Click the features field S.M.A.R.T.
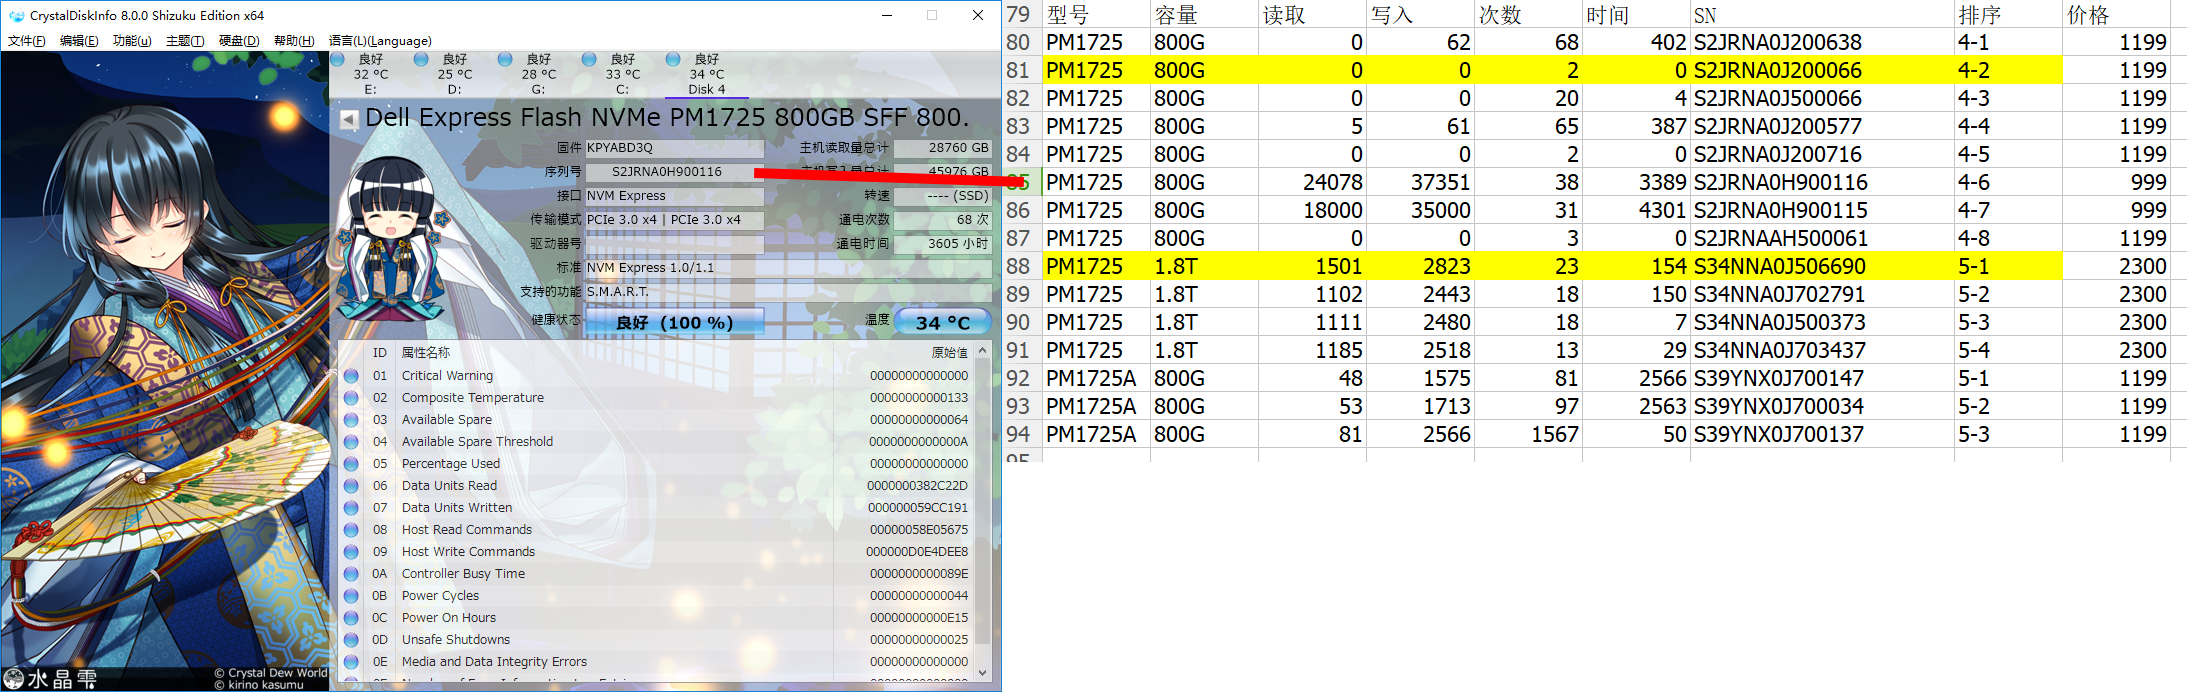2187x692 pixels. point(789,292)
